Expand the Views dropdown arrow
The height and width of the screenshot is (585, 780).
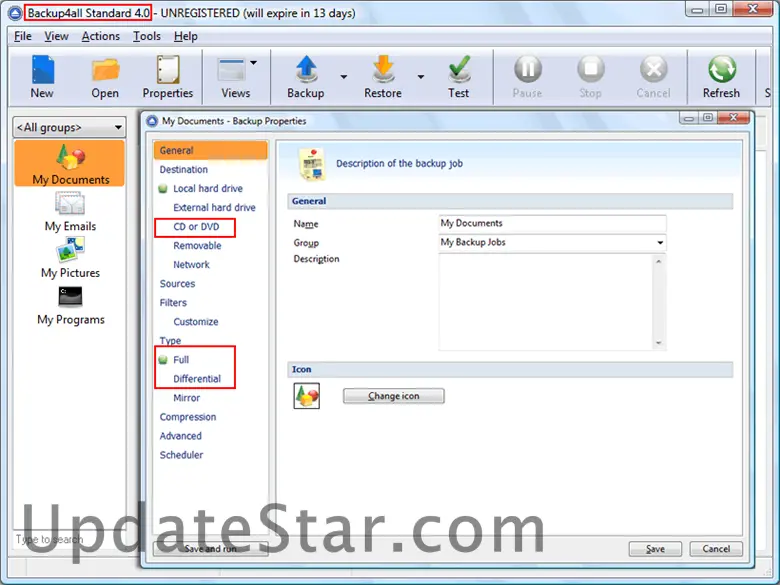point(254,63)
